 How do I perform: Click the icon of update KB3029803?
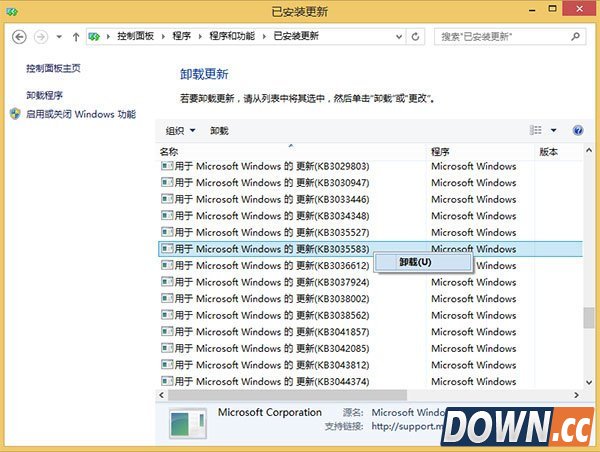167,166
